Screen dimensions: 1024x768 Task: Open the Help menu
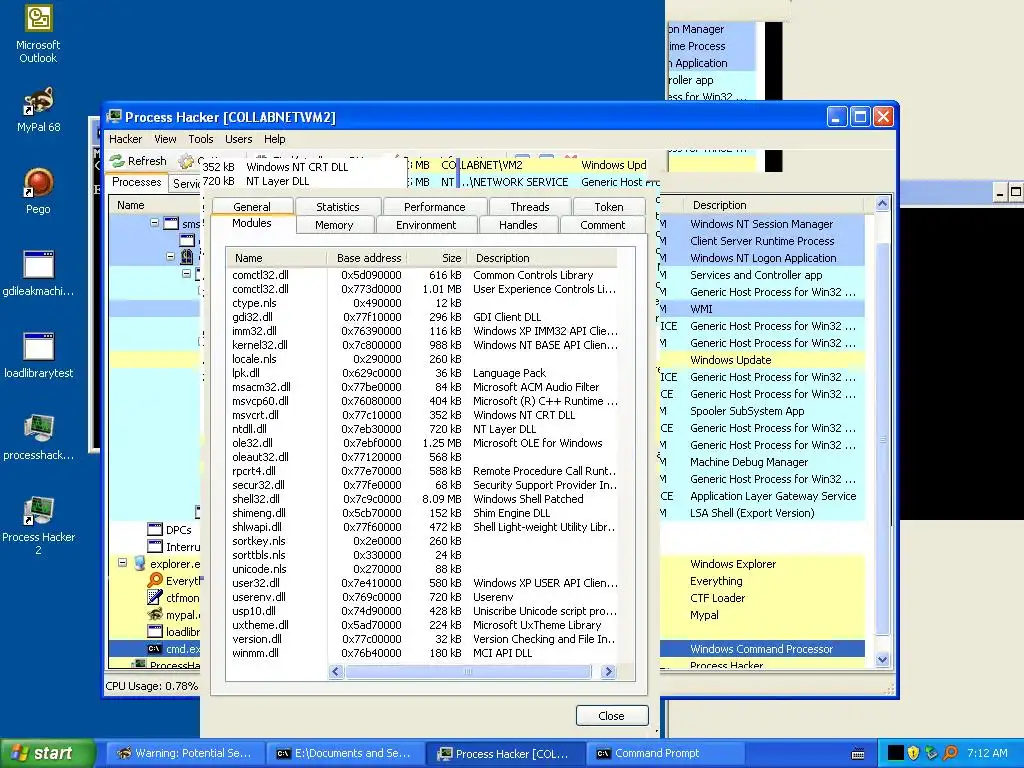(x=274, y=139)
